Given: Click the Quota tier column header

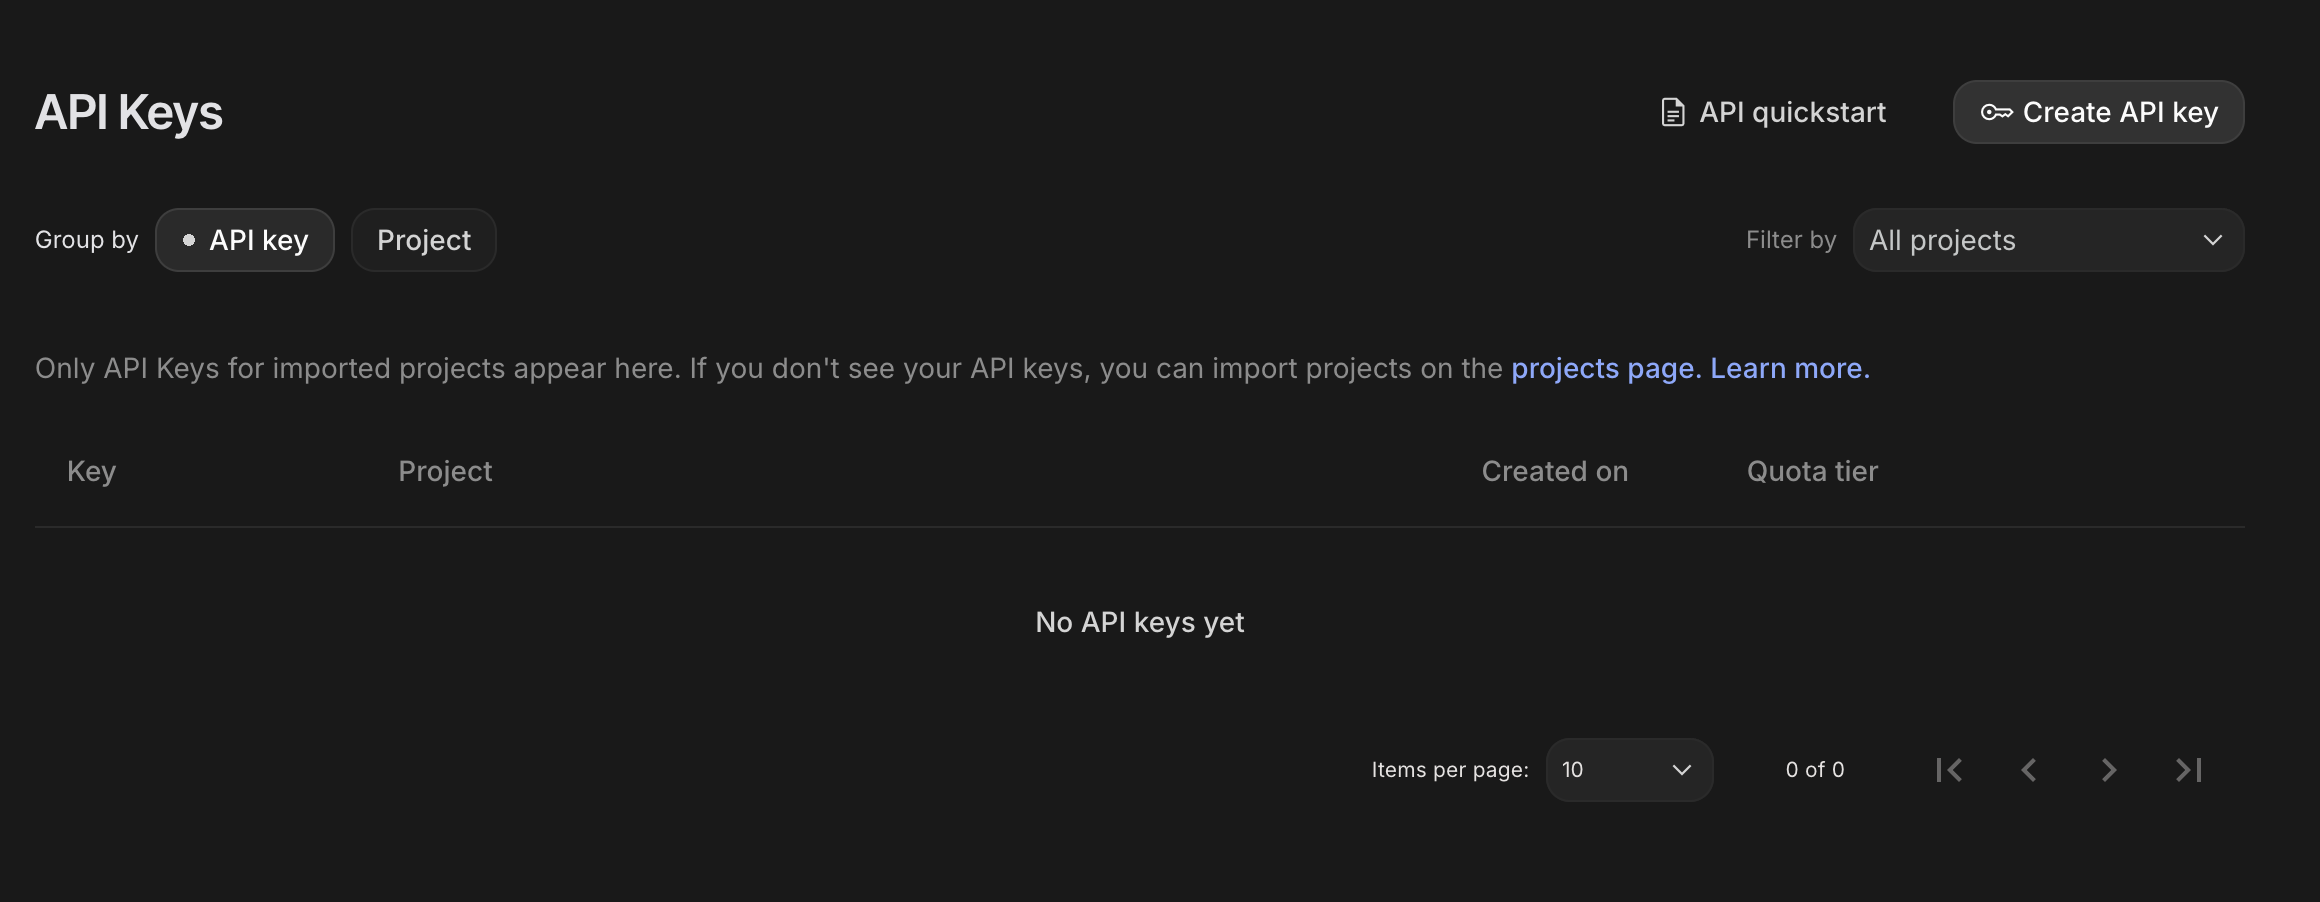Looking at the screenshot, I should (1811, 471).
